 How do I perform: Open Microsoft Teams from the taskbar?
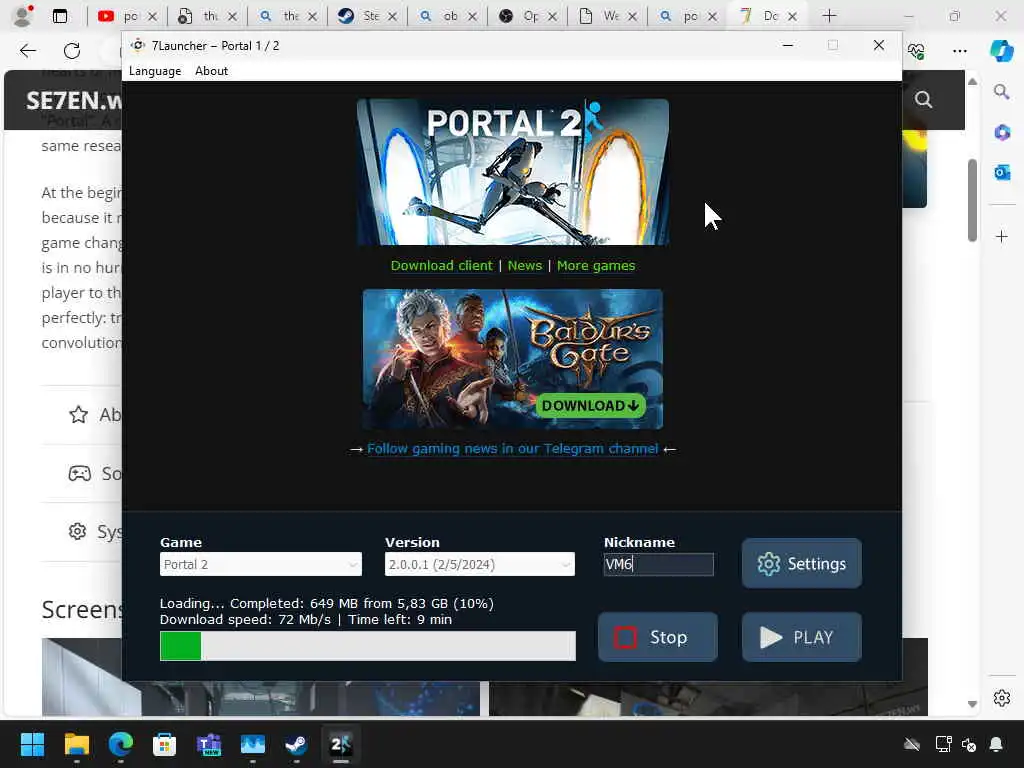coord(209,744)
